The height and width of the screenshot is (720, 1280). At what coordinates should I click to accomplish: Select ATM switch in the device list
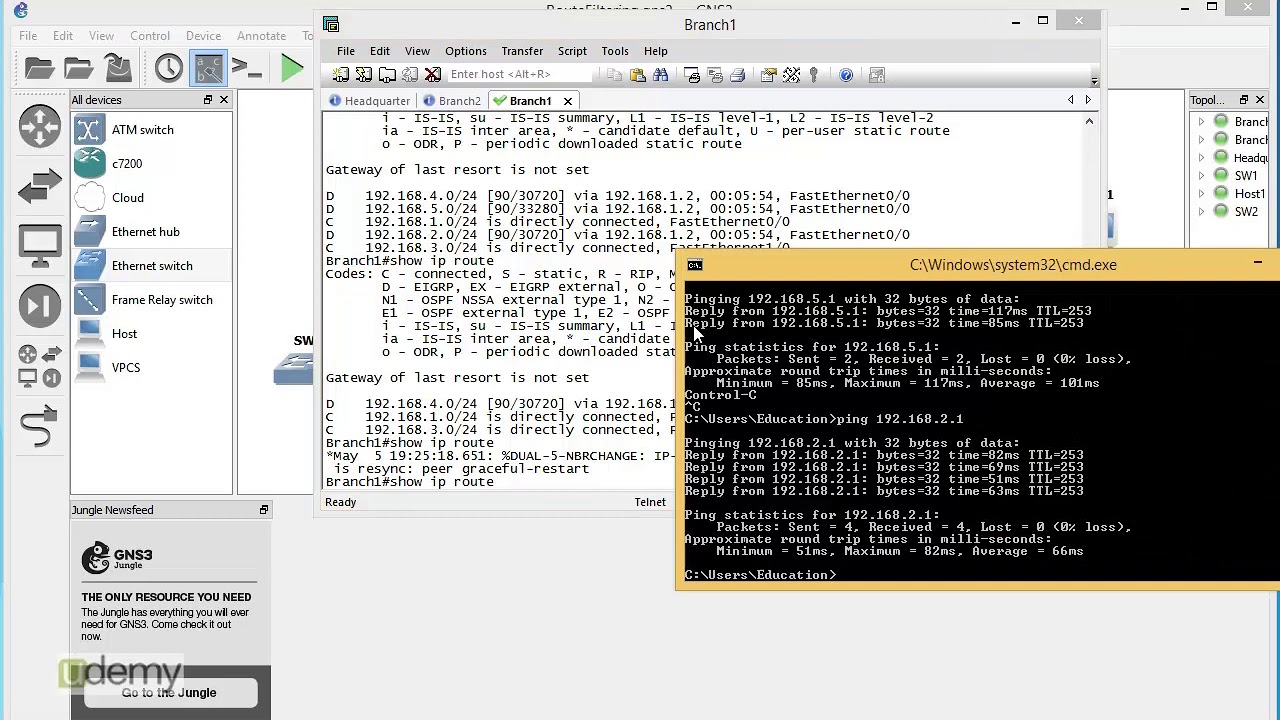pos(152,130)
